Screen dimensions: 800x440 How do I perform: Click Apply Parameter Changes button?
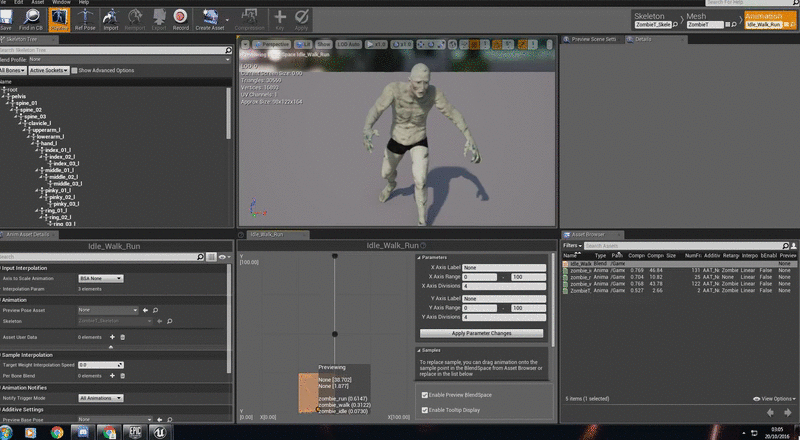coord(482,333)
